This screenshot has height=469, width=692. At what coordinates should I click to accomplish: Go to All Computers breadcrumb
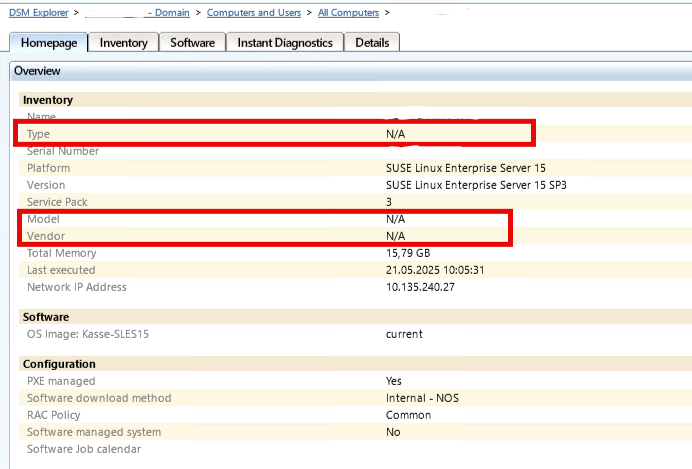(x=348, y=13)
